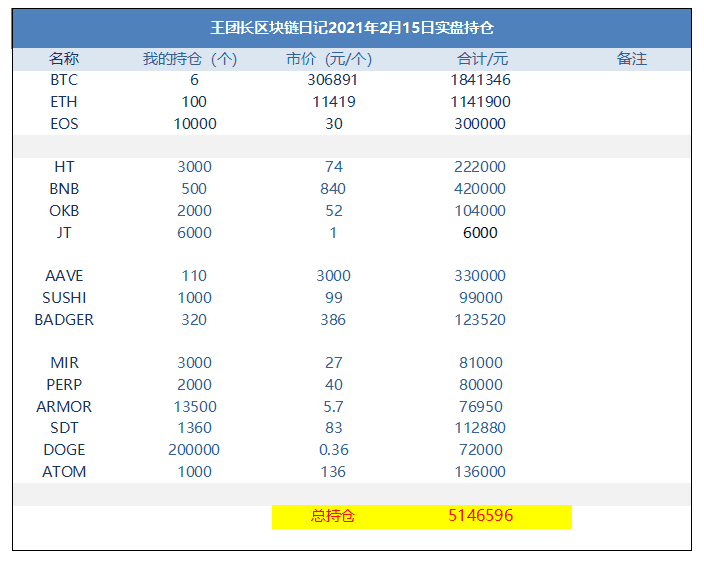The width and height of the screenshot is (704, 562).
Task: Select SDT total cell 112880
Action: point(480,428)
